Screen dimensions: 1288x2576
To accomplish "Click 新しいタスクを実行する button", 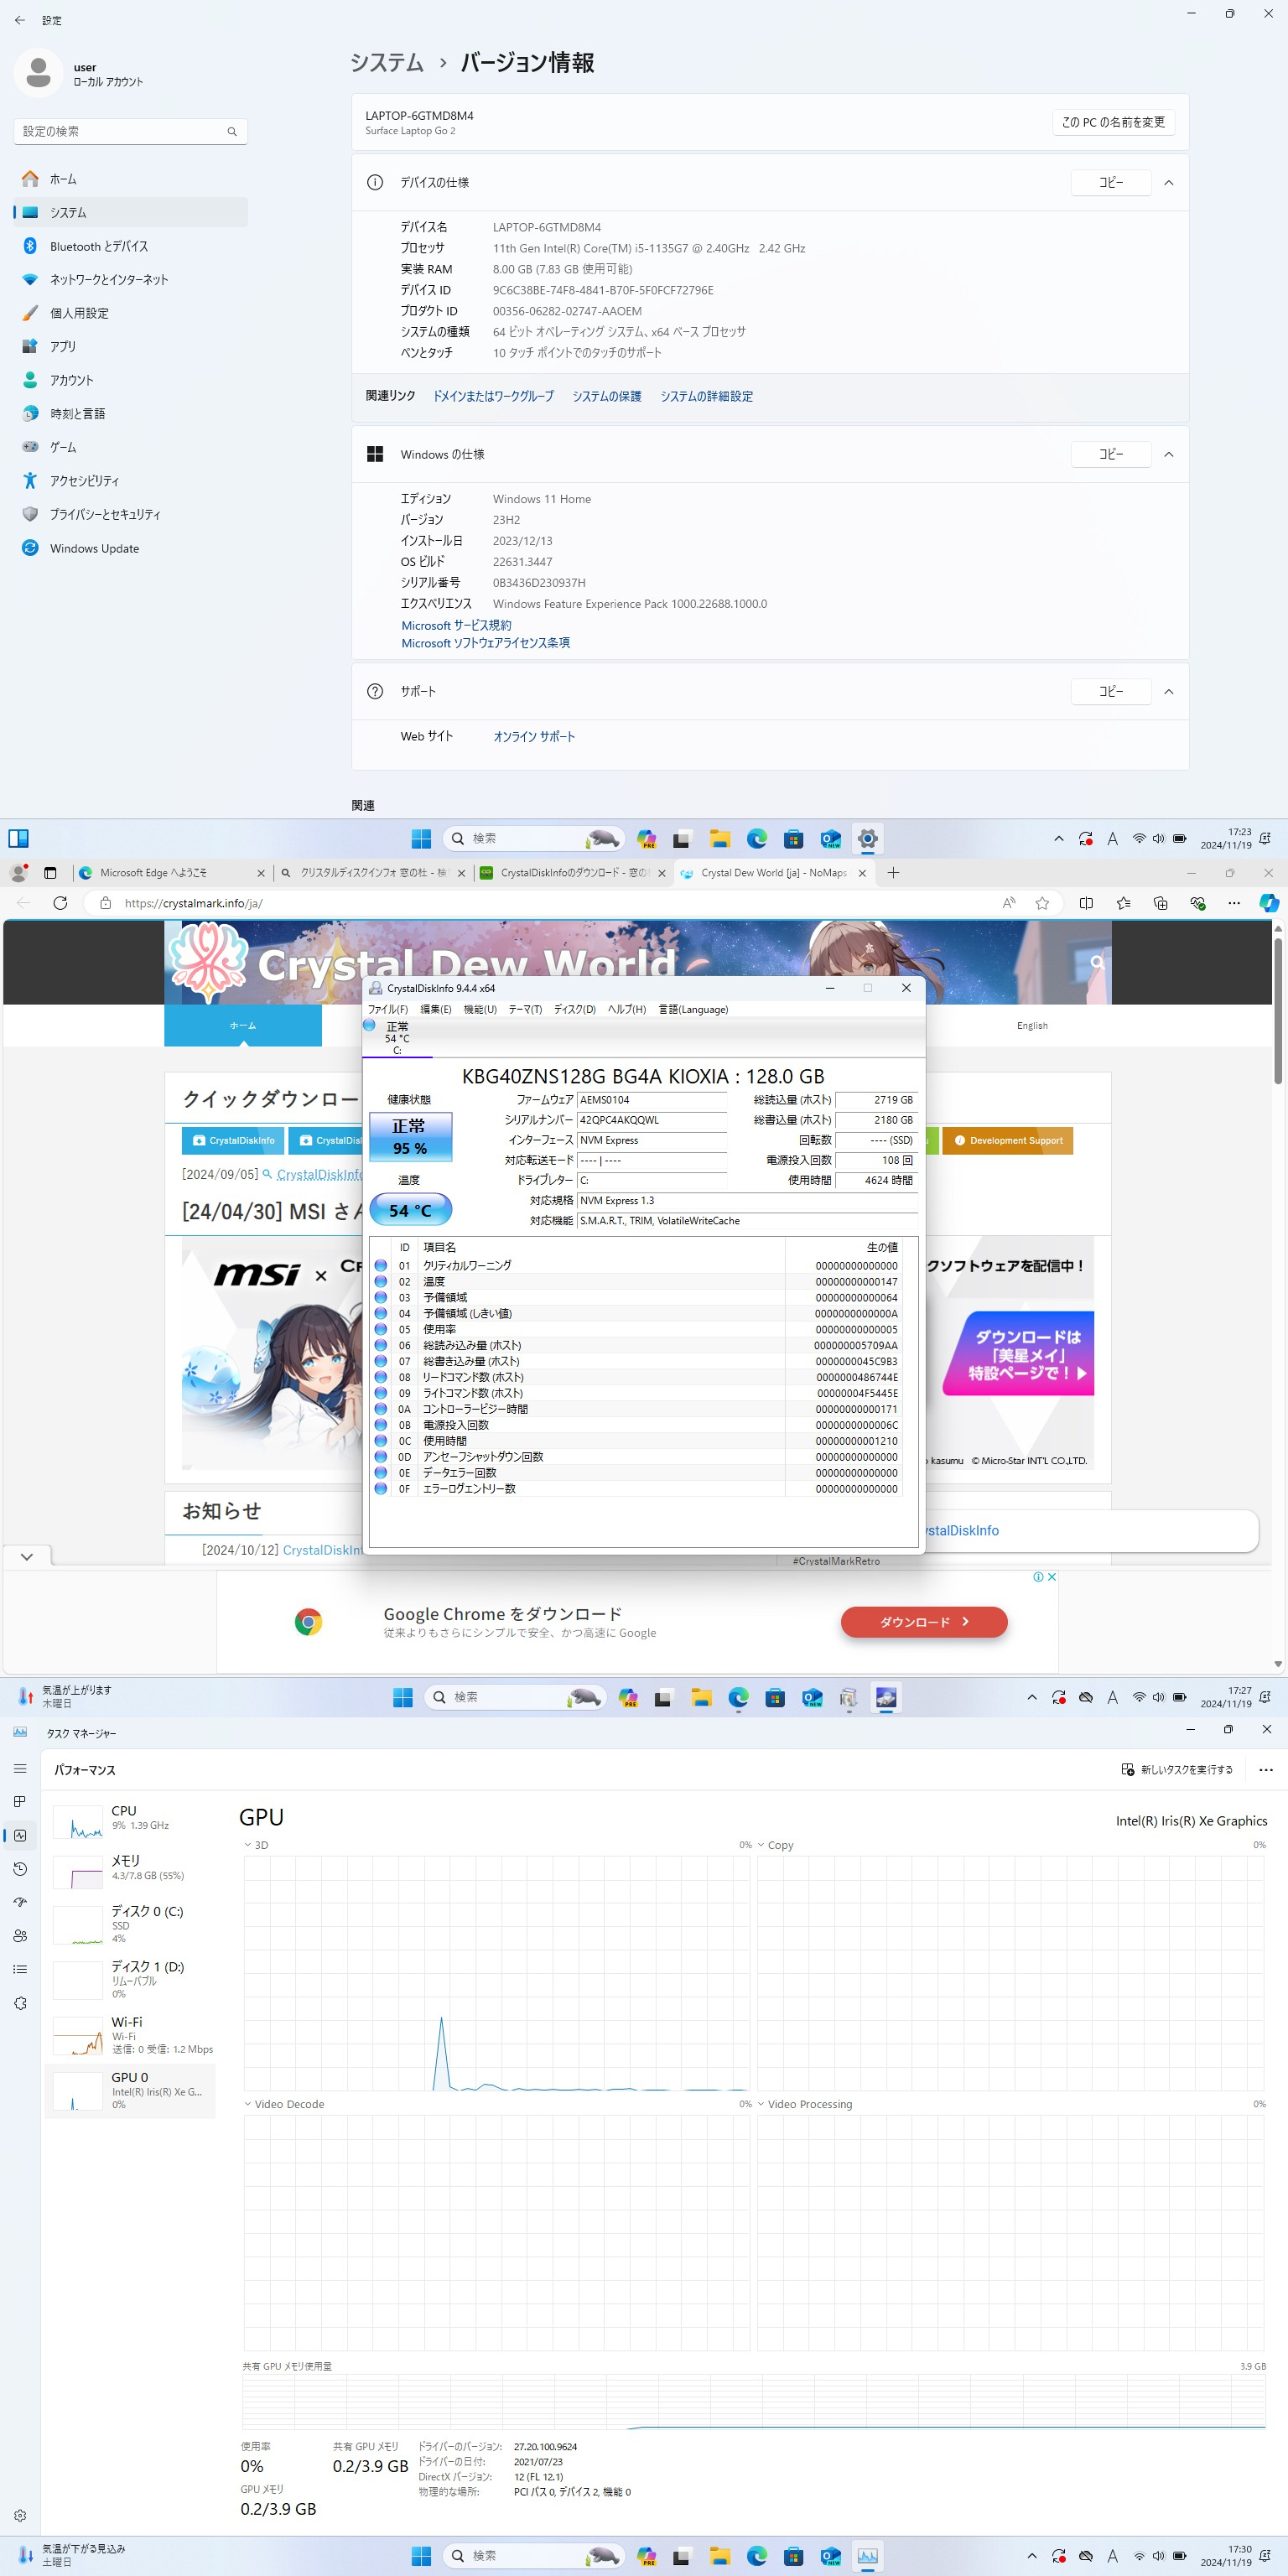I will [x=1177, y=1770].
